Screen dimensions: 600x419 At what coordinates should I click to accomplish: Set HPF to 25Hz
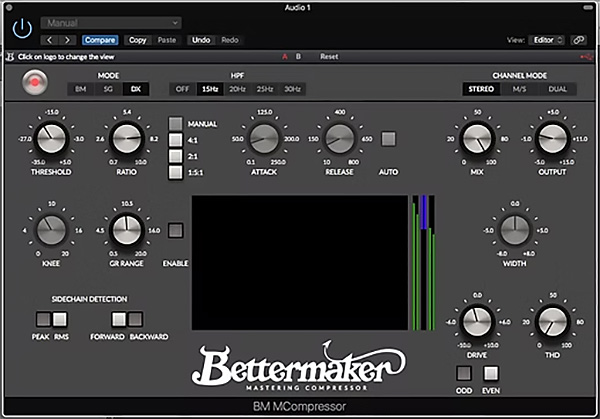pos(265,89)
